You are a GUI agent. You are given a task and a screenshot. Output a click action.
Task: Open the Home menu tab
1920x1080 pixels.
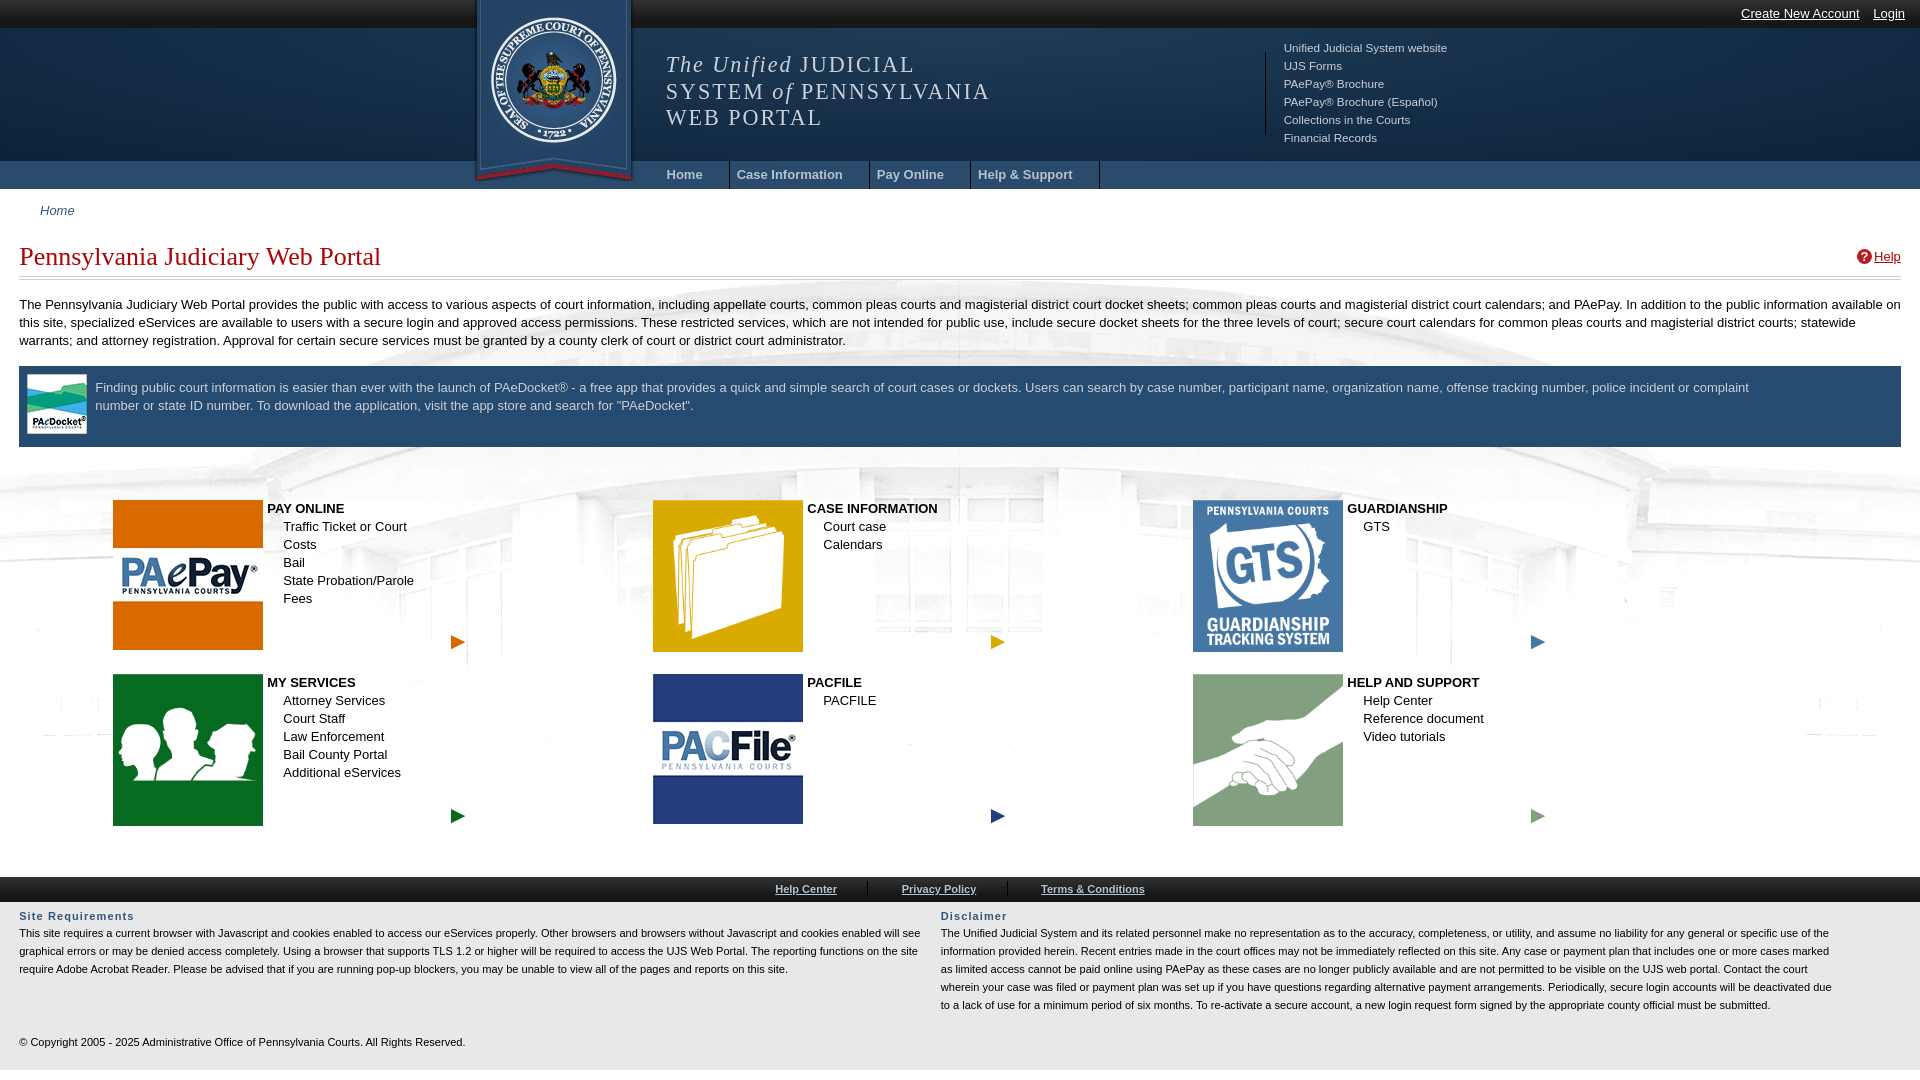tap(685, 175)
